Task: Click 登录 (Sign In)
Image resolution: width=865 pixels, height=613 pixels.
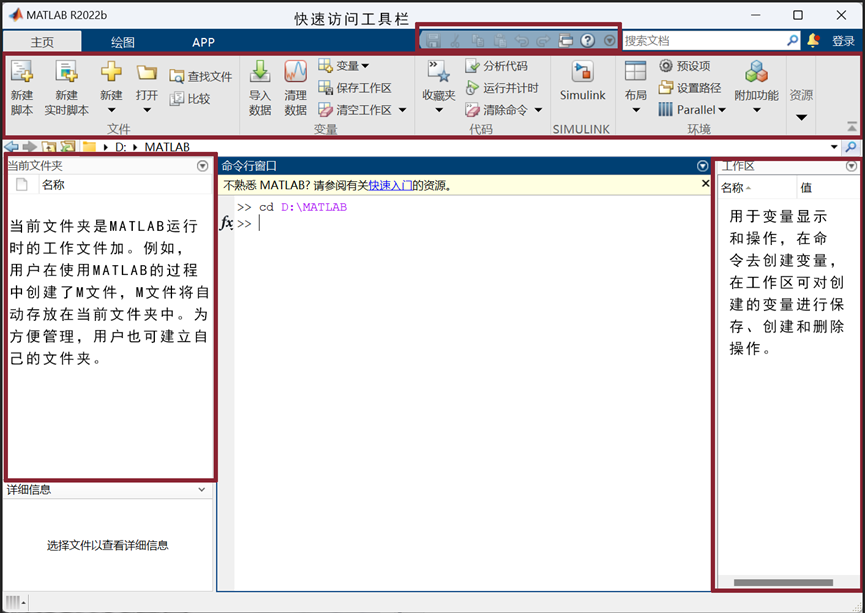Action: [x=843, y=40]
